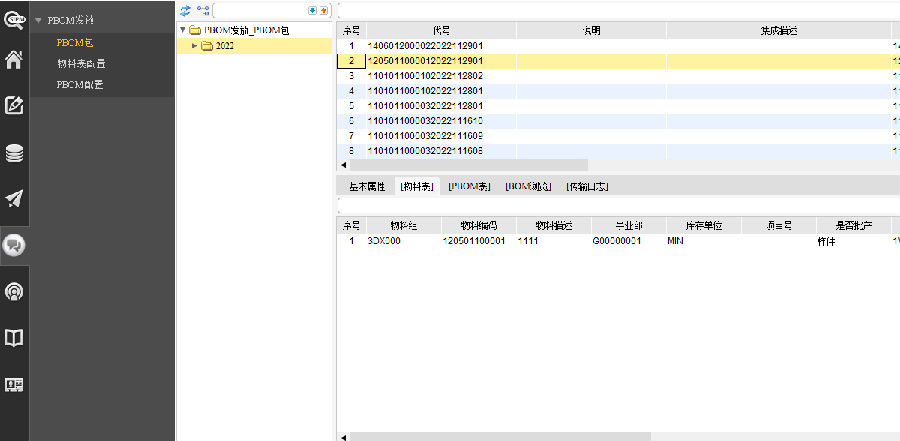Collapse the PBOM menu group in sidebar
This screenshot has height=441, width=900.
pos(38,20)
